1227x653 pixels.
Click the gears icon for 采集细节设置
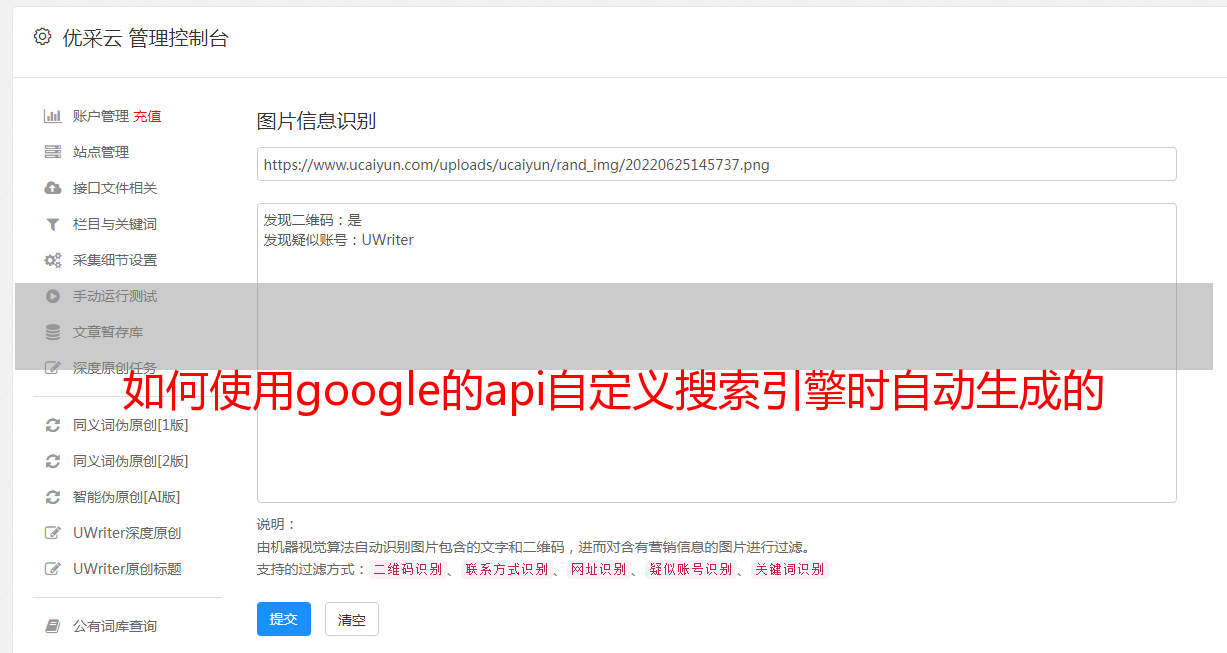pos(53,260)
